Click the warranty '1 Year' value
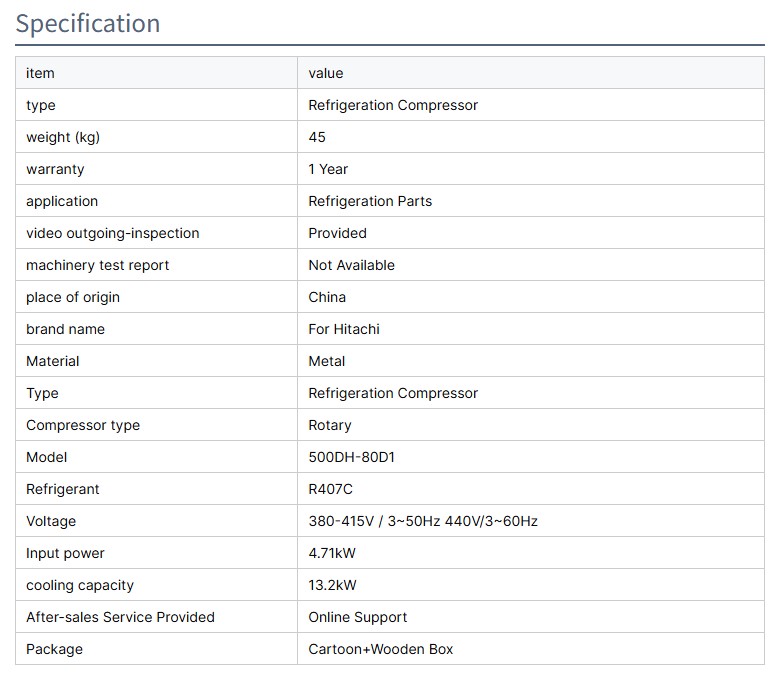Screen dimensions: 779x677 coord(328,169)
